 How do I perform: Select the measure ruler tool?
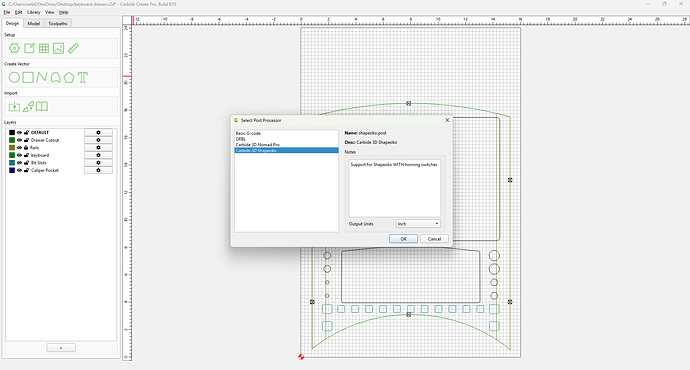(x=73, y=48)
